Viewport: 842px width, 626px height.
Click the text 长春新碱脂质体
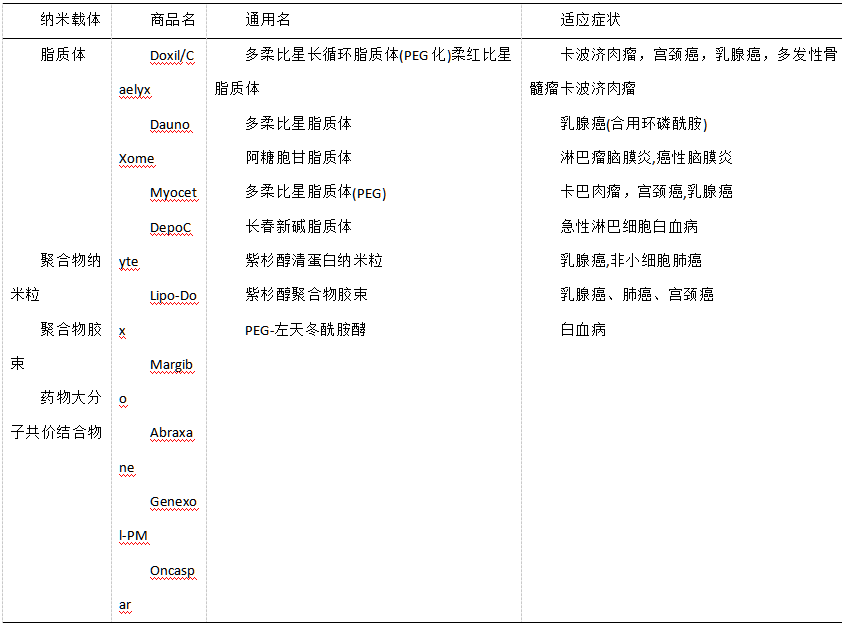(x=299, y=227)
